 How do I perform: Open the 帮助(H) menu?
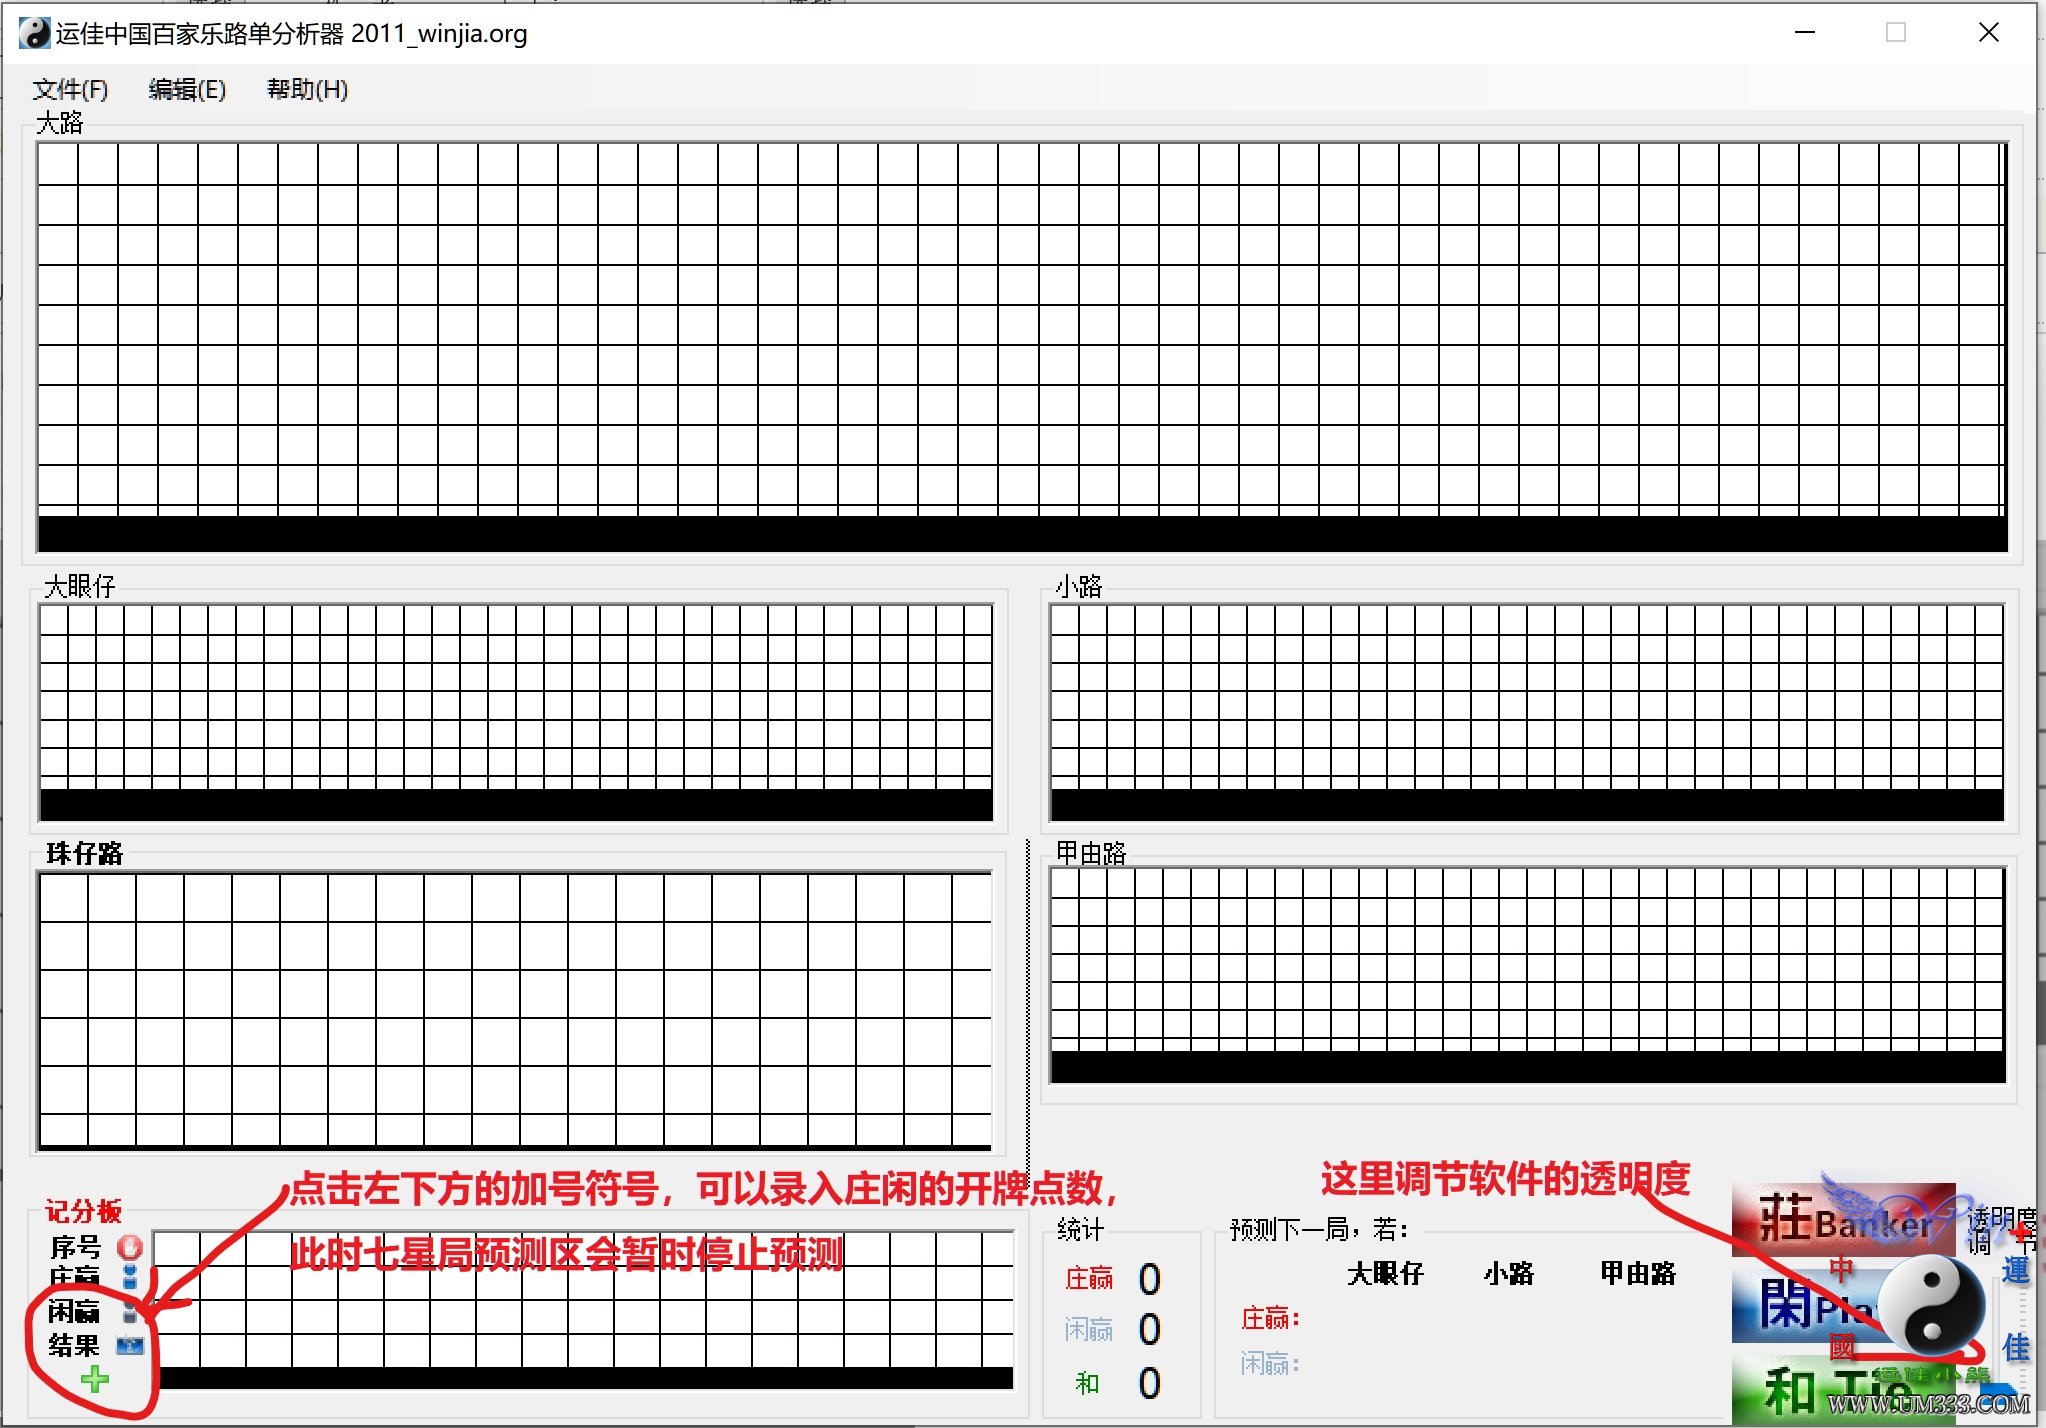tap(307, 90)
